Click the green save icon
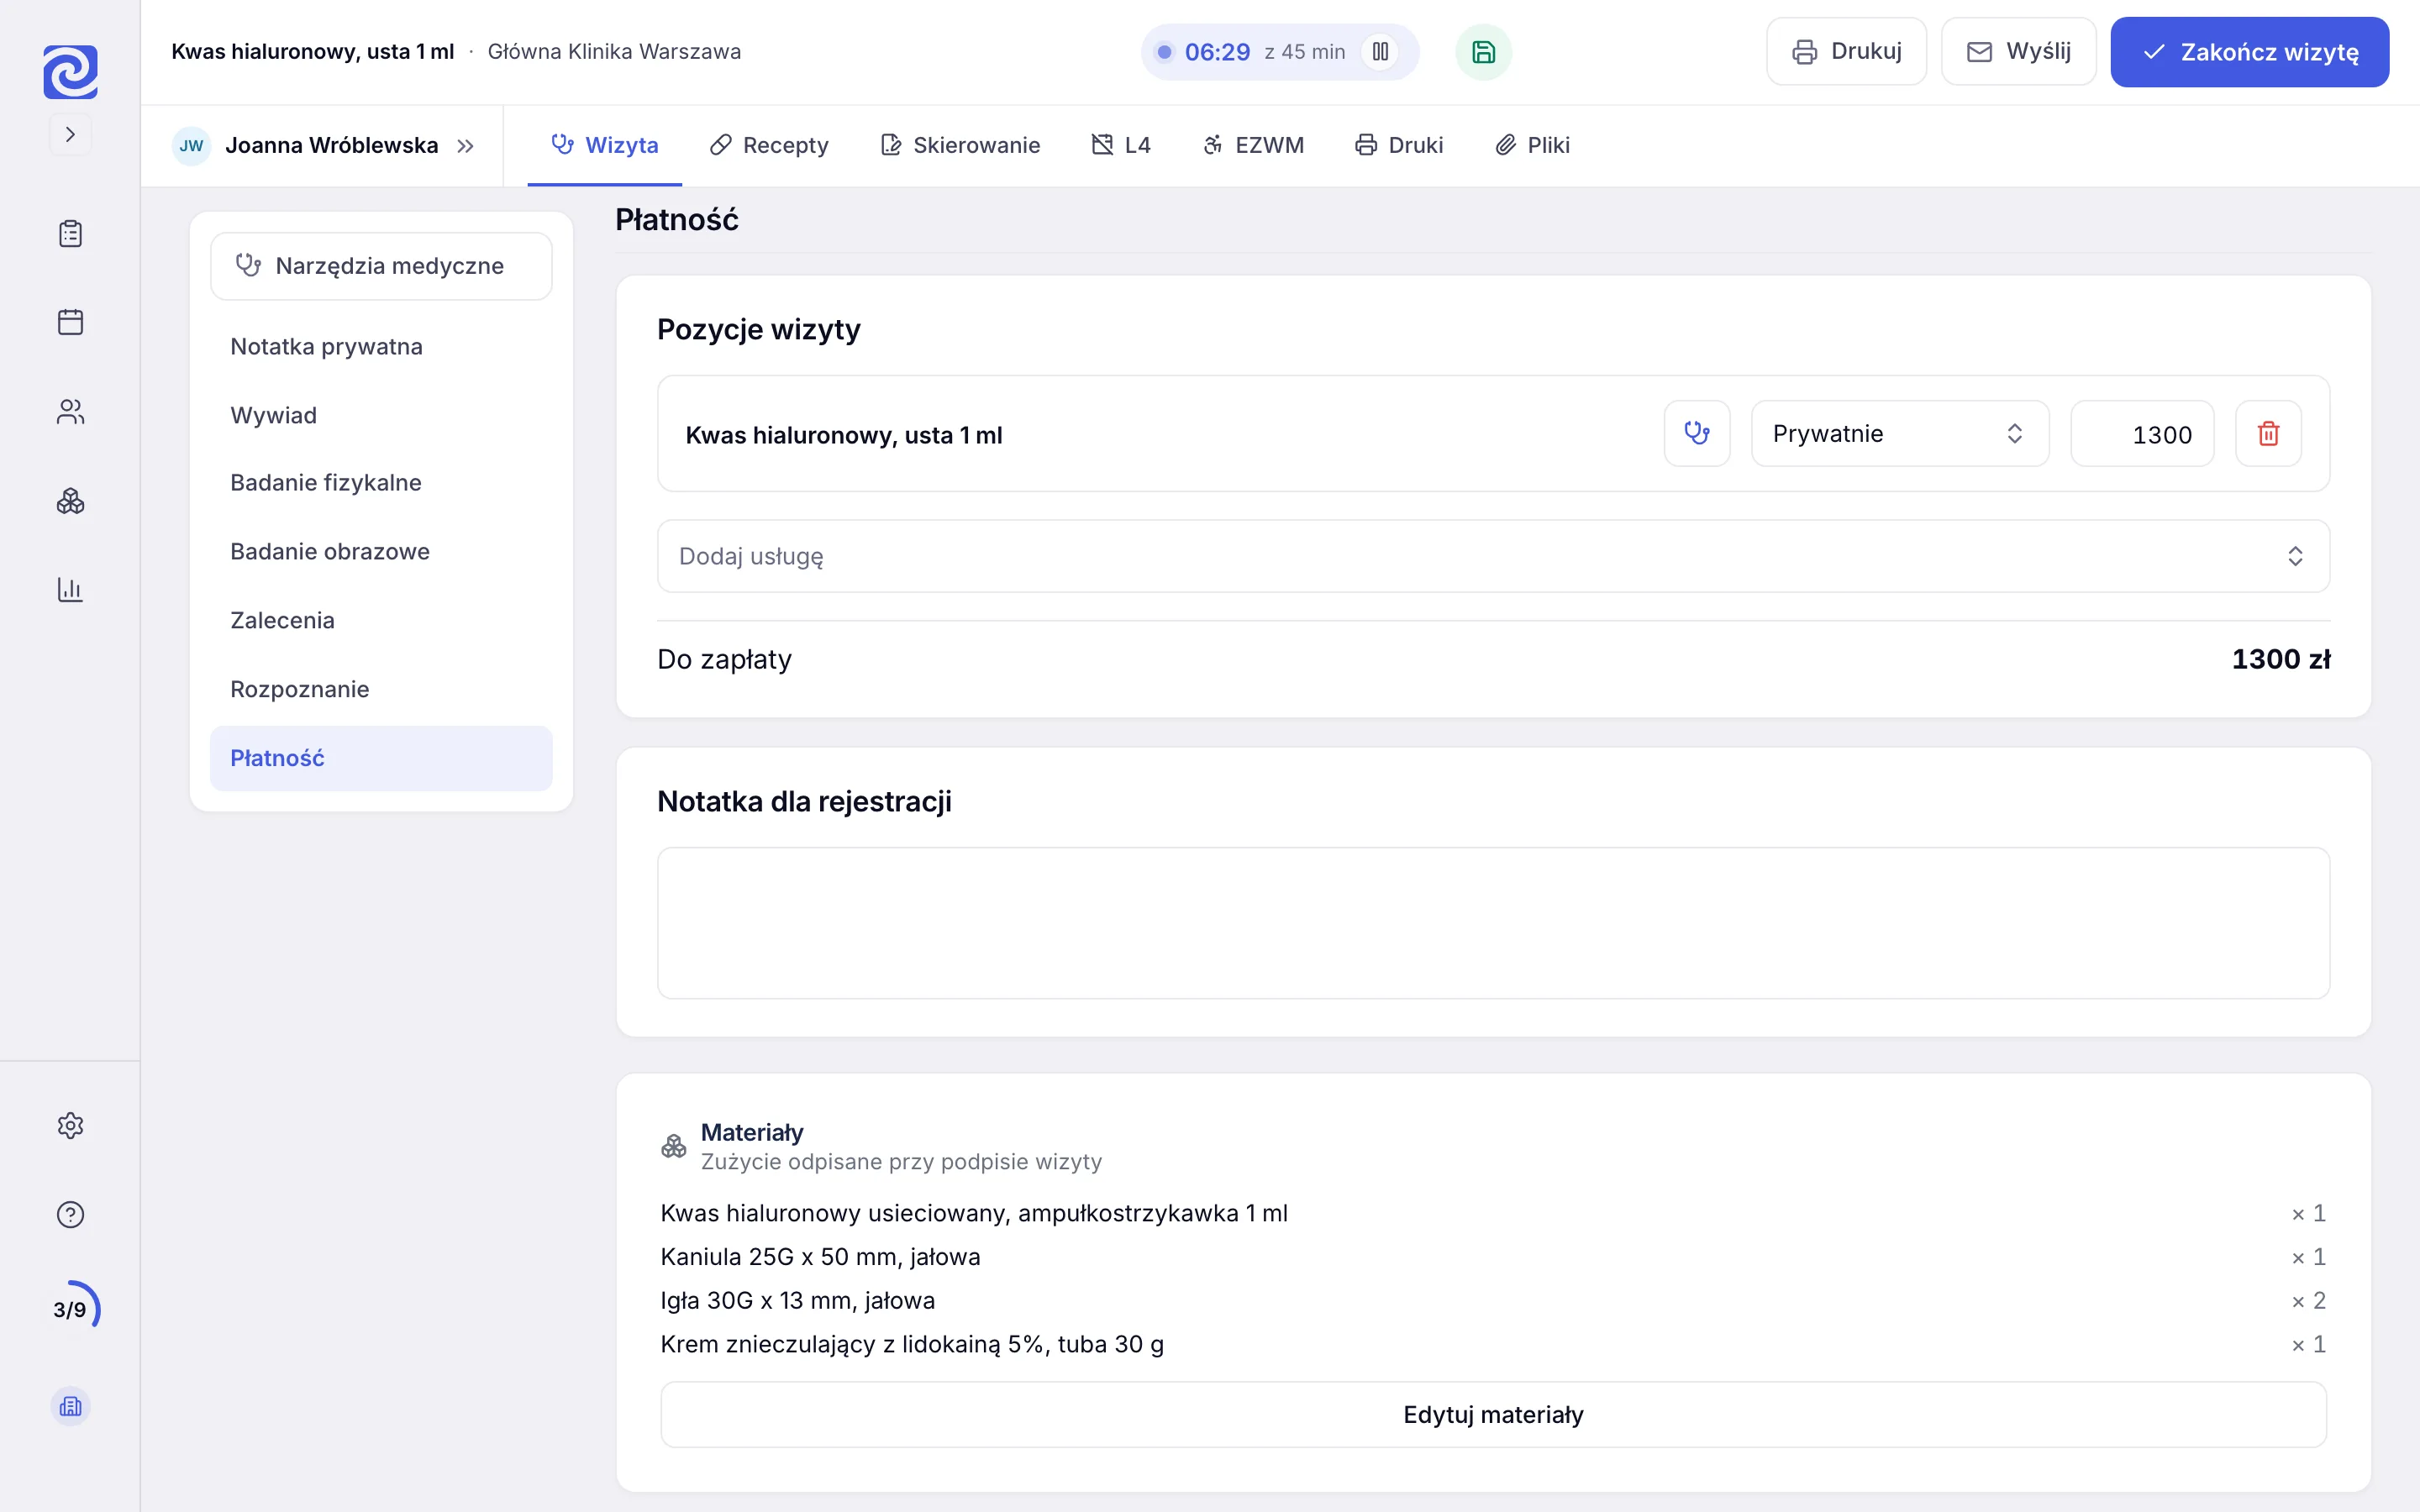This screenshot has height=1512, width=2420. 1483,52
